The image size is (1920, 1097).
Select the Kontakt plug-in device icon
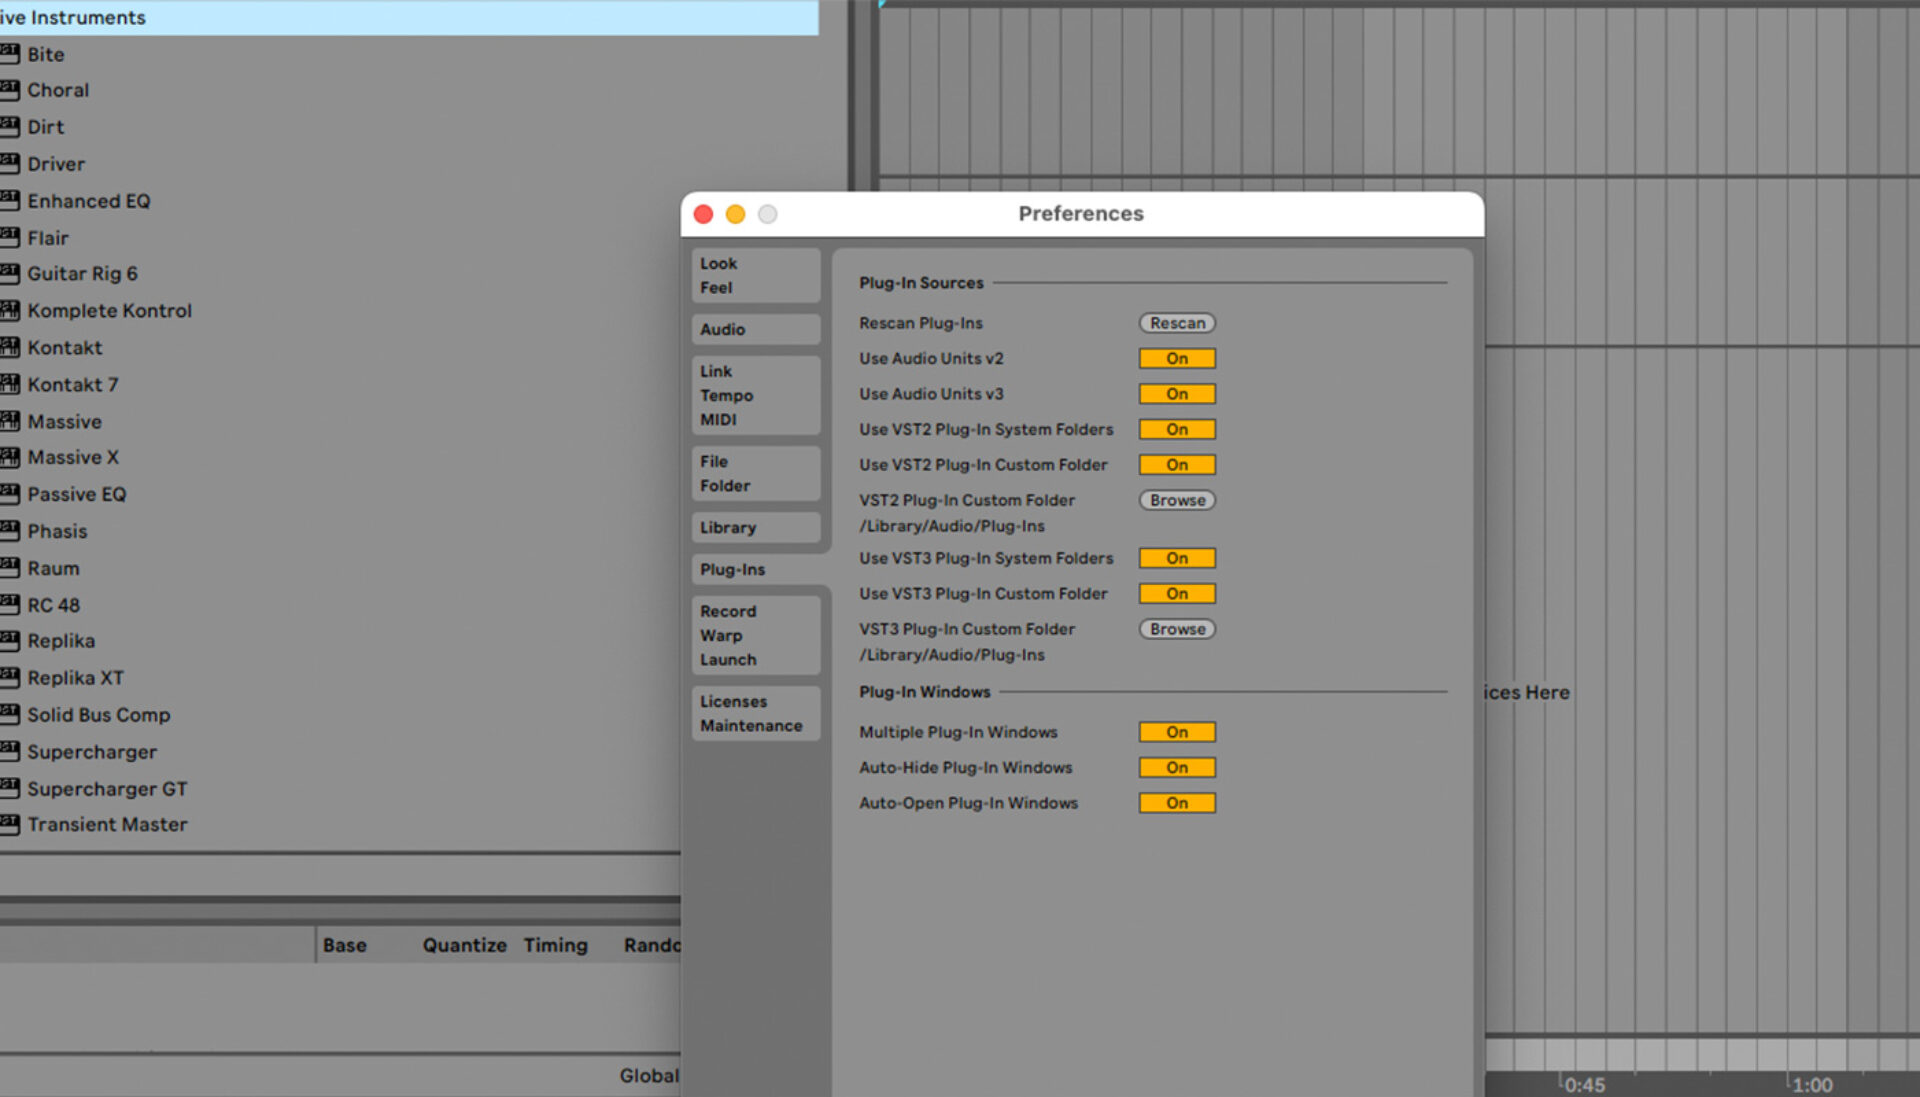click(x=11, y=347)
